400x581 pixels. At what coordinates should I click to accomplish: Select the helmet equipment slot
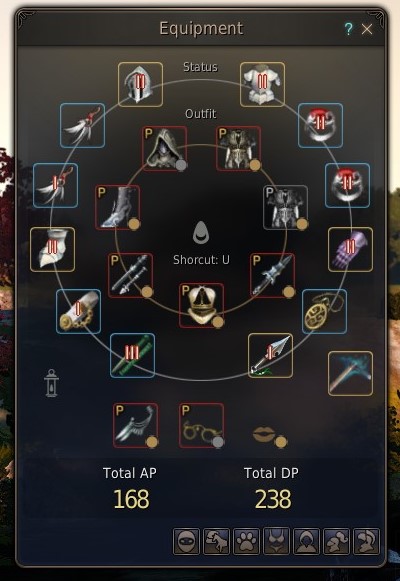pyautogui.click(x=140, y=84)
